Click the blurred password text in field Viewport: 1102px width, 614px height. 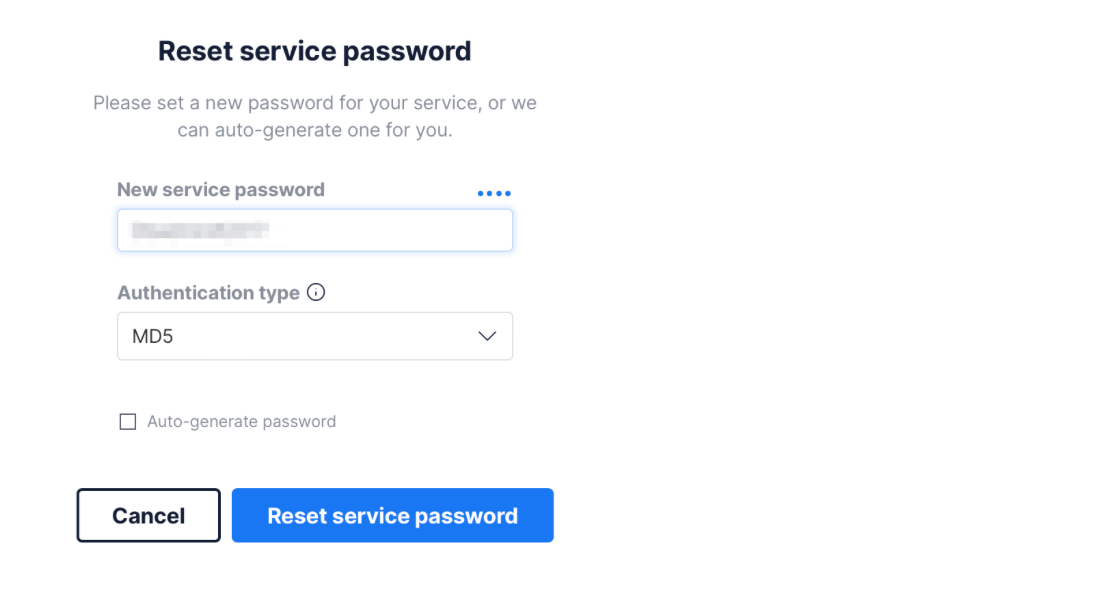200,231
